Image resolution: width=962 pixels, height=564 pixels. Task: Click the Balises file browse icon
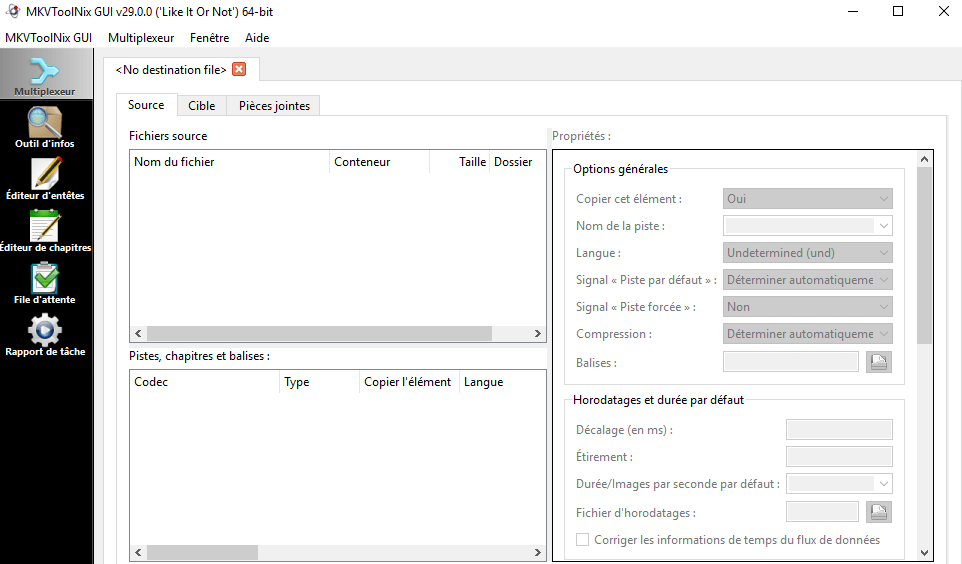coord(879,363)
